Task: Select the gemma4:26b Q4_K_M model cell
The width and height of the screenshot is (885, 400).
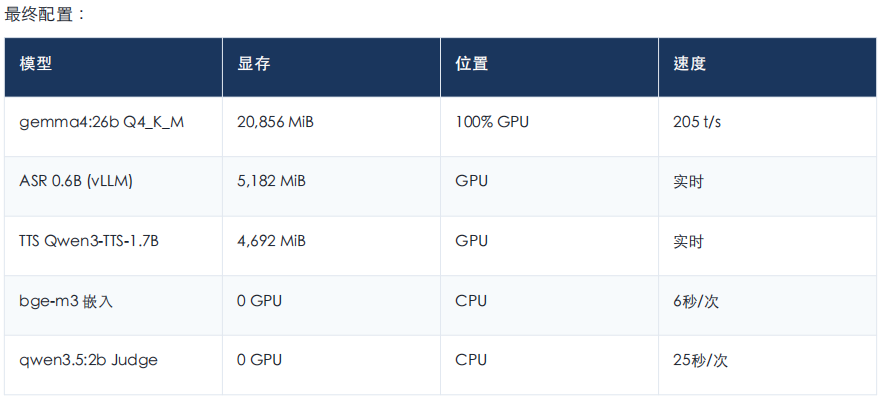Action: pyautogui.click(x=102, y=123)
